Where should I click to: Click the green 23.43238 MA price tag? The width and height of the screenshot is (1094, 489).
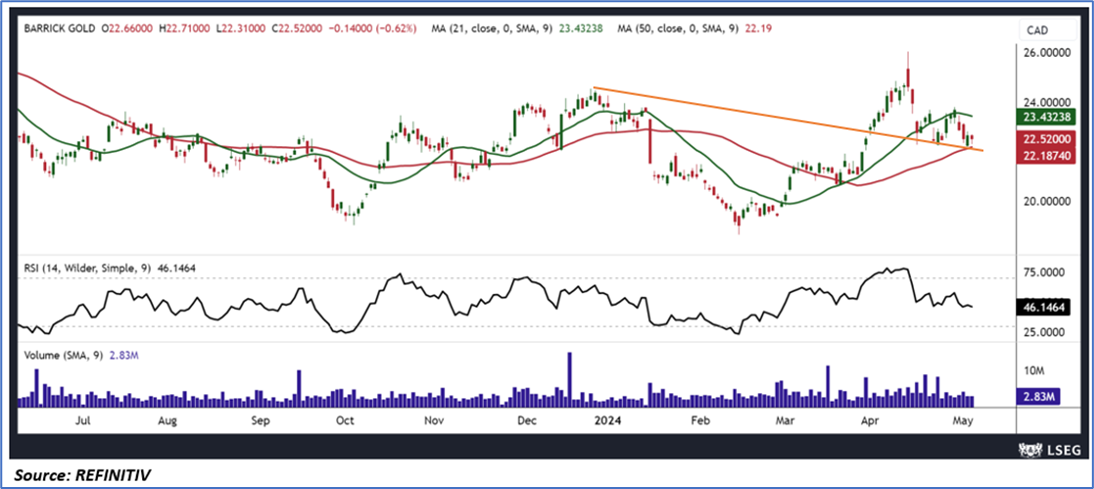(x=1049, y=116)
